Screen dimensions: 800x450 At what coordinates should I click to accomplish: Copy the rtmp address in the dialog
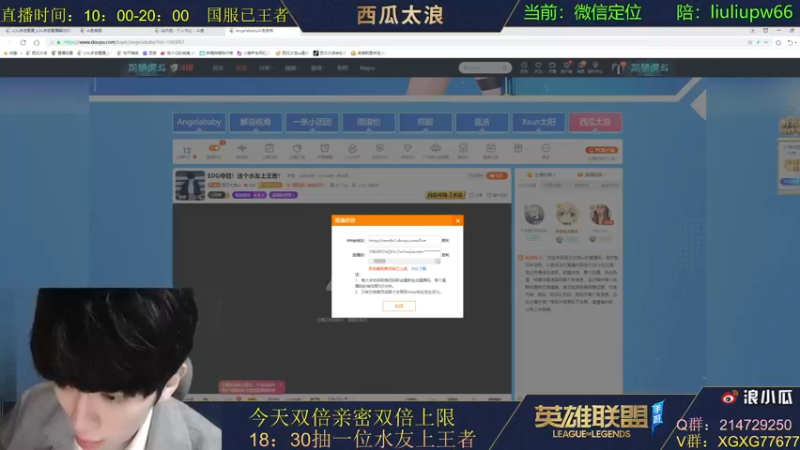pos(445,240)
